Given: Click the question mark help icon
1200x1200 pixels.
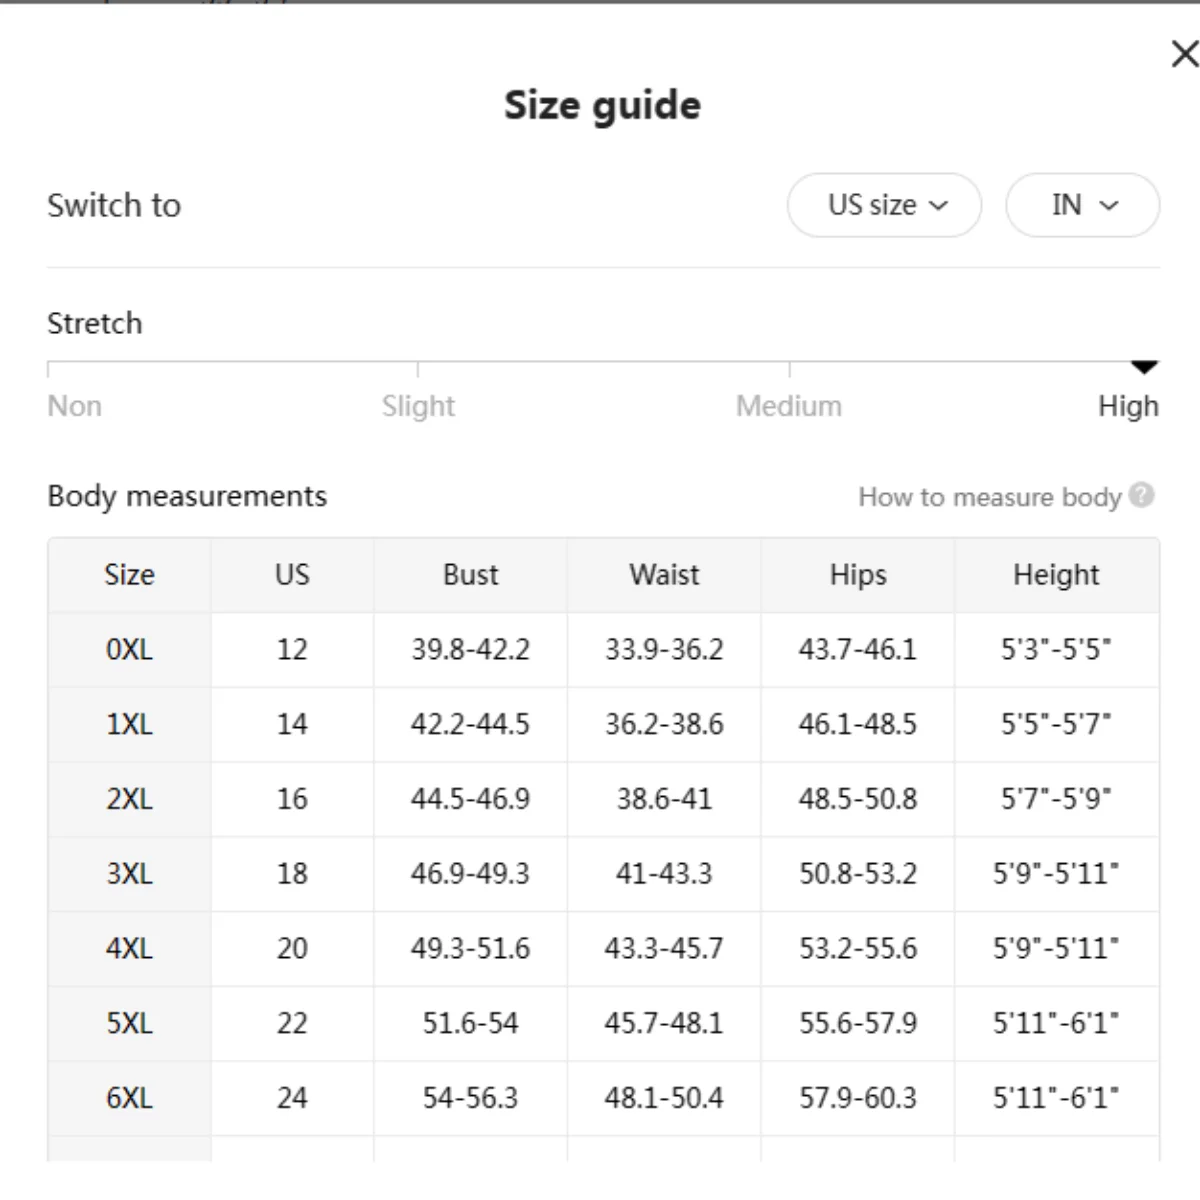Looking at the screenshot, I should (1142, 495).
